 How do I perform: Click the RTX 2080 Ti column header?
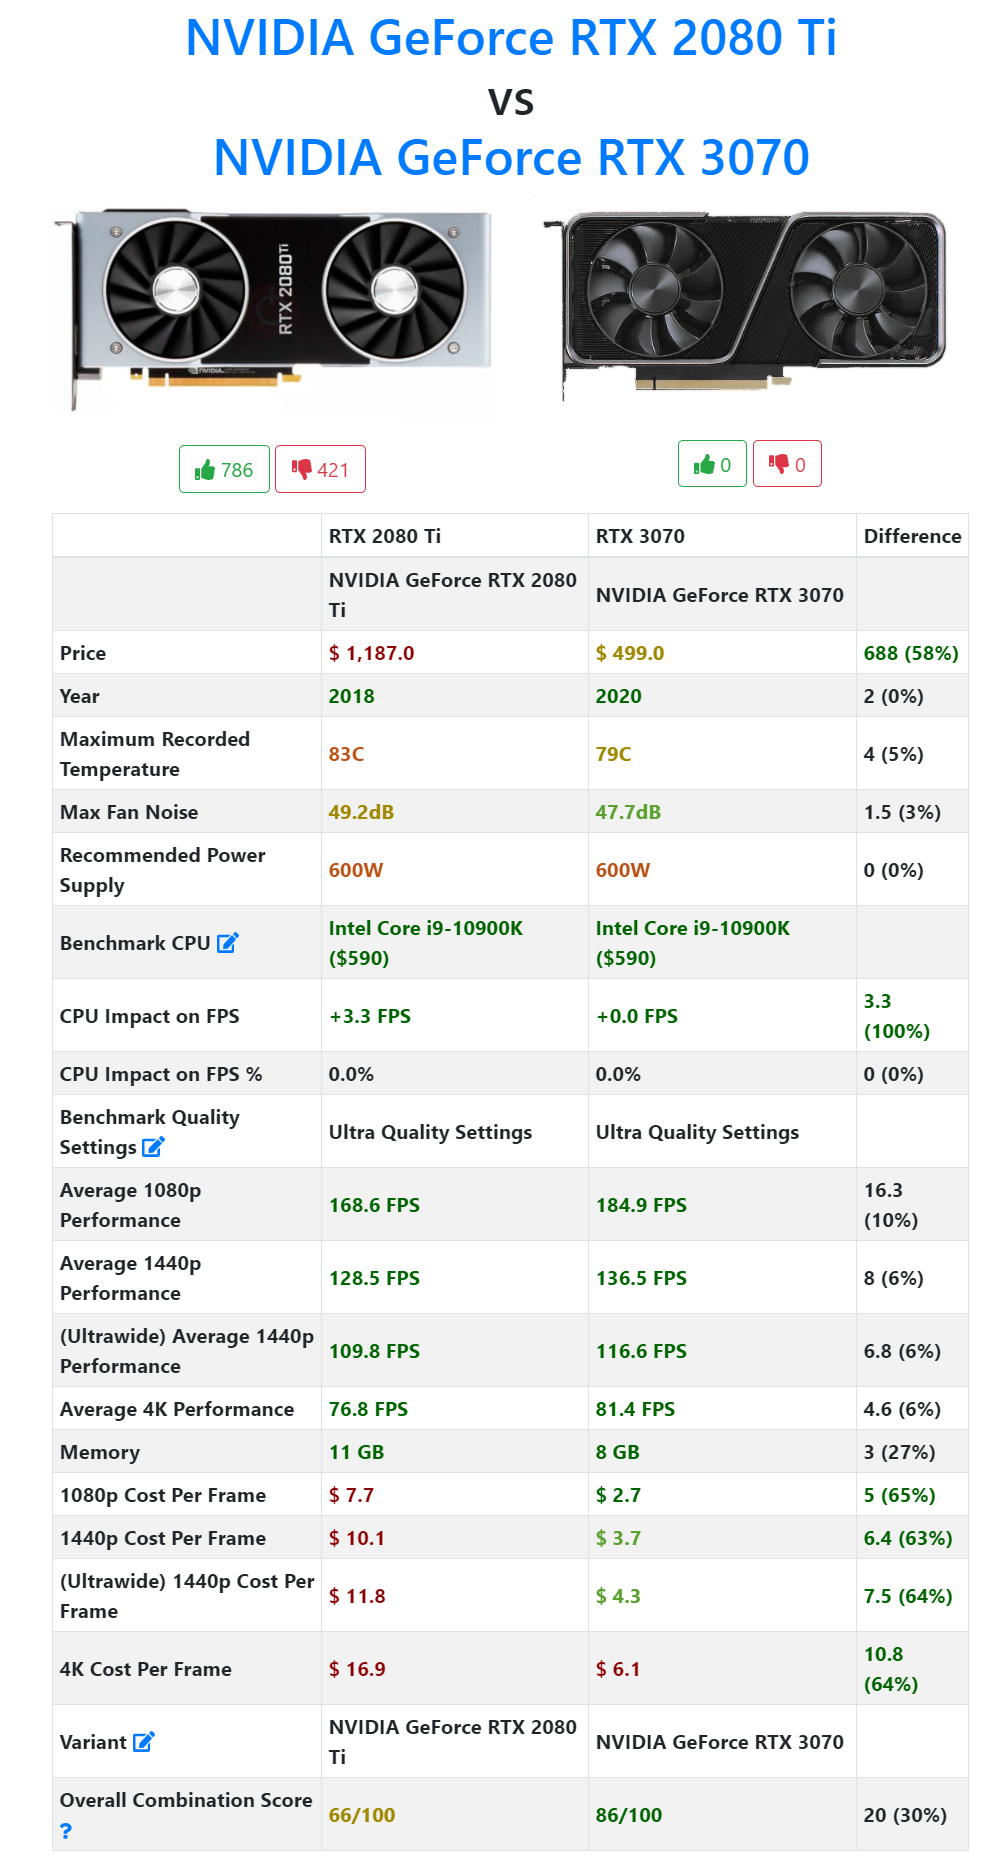point(385,536)
